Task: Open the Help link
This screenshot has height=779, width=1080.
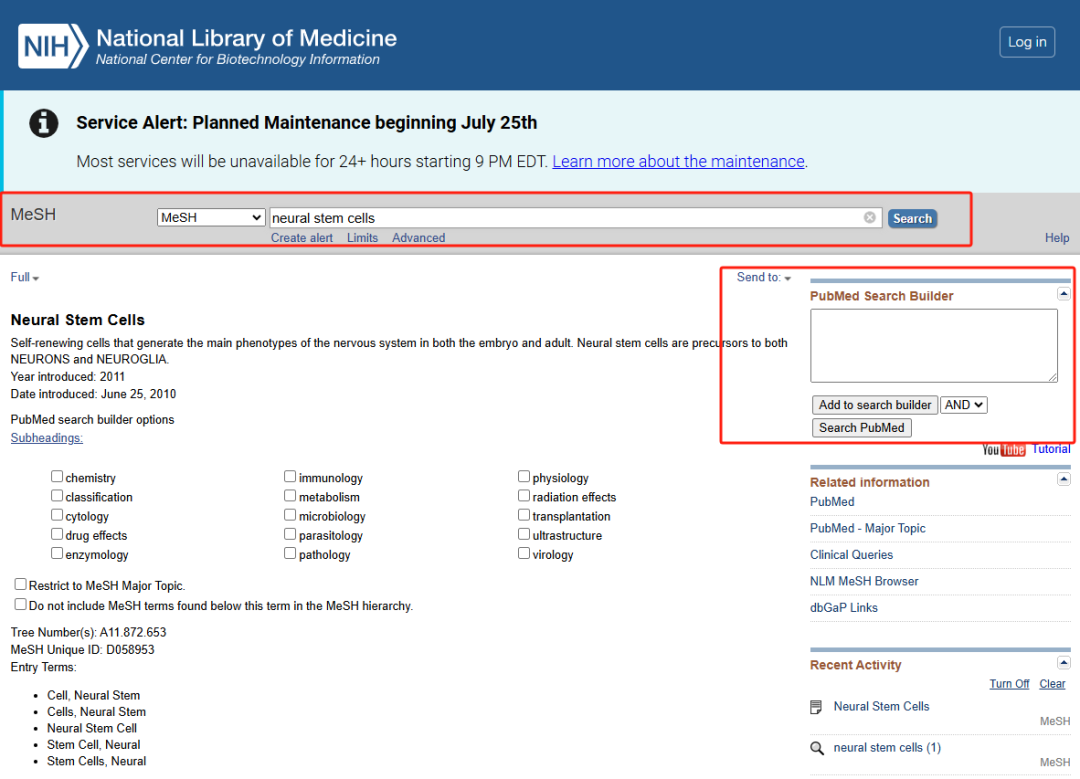Action: coord(1057,238)
